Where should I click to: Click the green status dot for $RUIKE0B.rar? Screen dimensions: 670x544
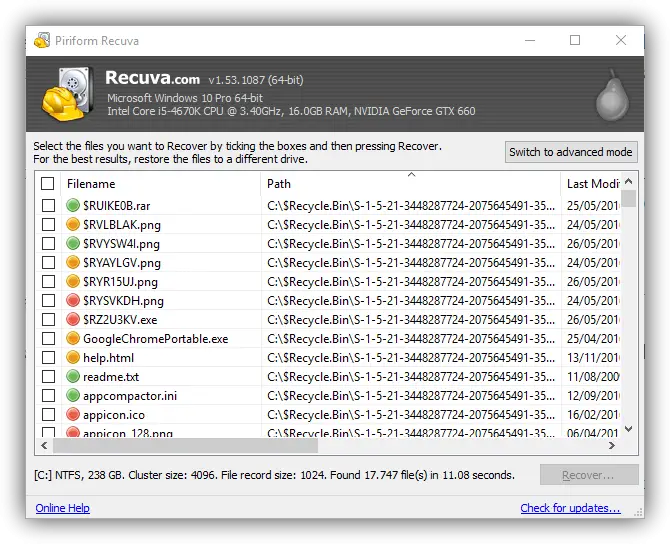click(x=73, y=206)
